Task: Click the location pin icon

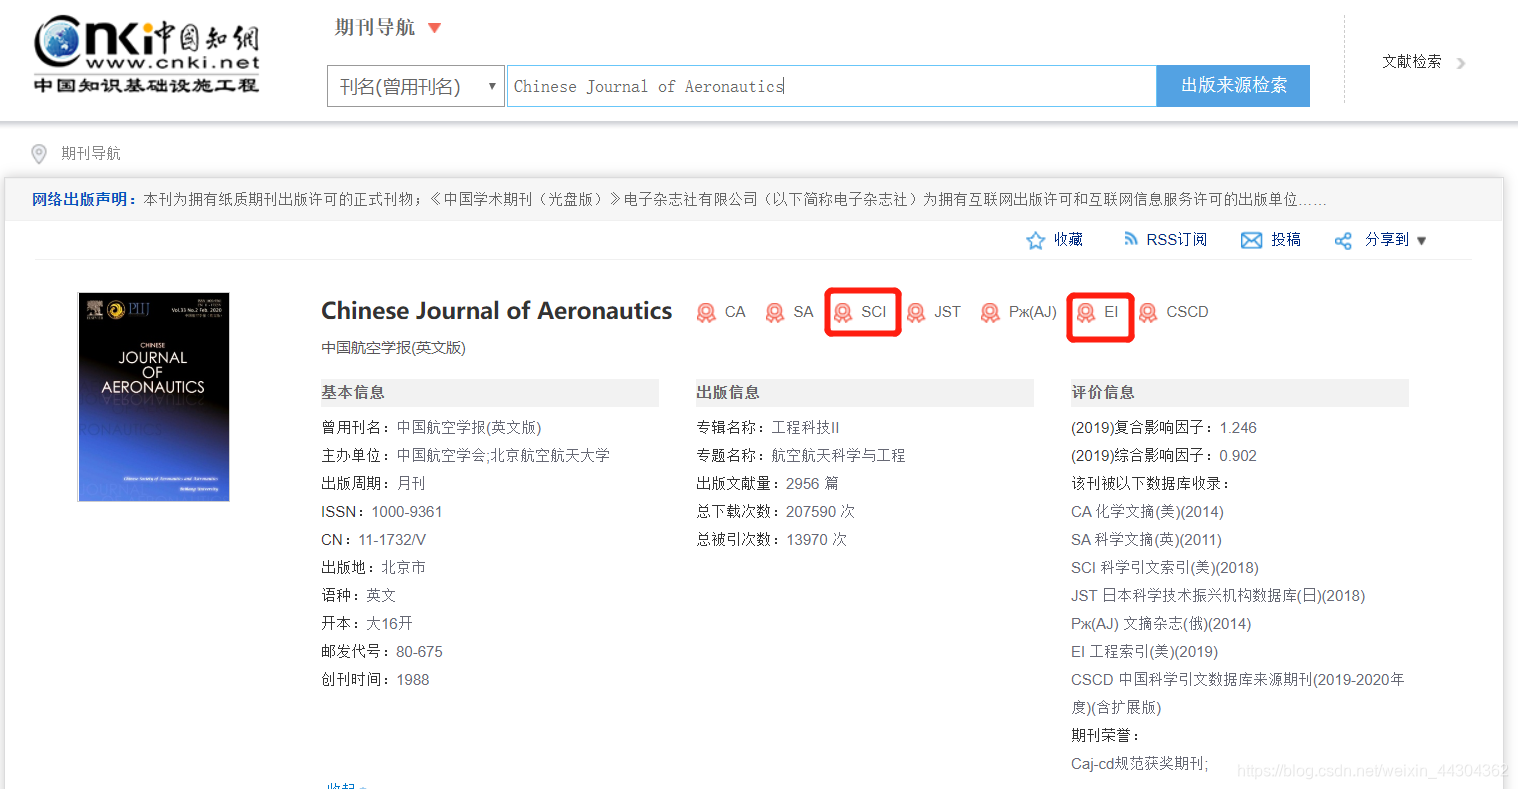Action: pyautogui.click(x=39, y=154)
